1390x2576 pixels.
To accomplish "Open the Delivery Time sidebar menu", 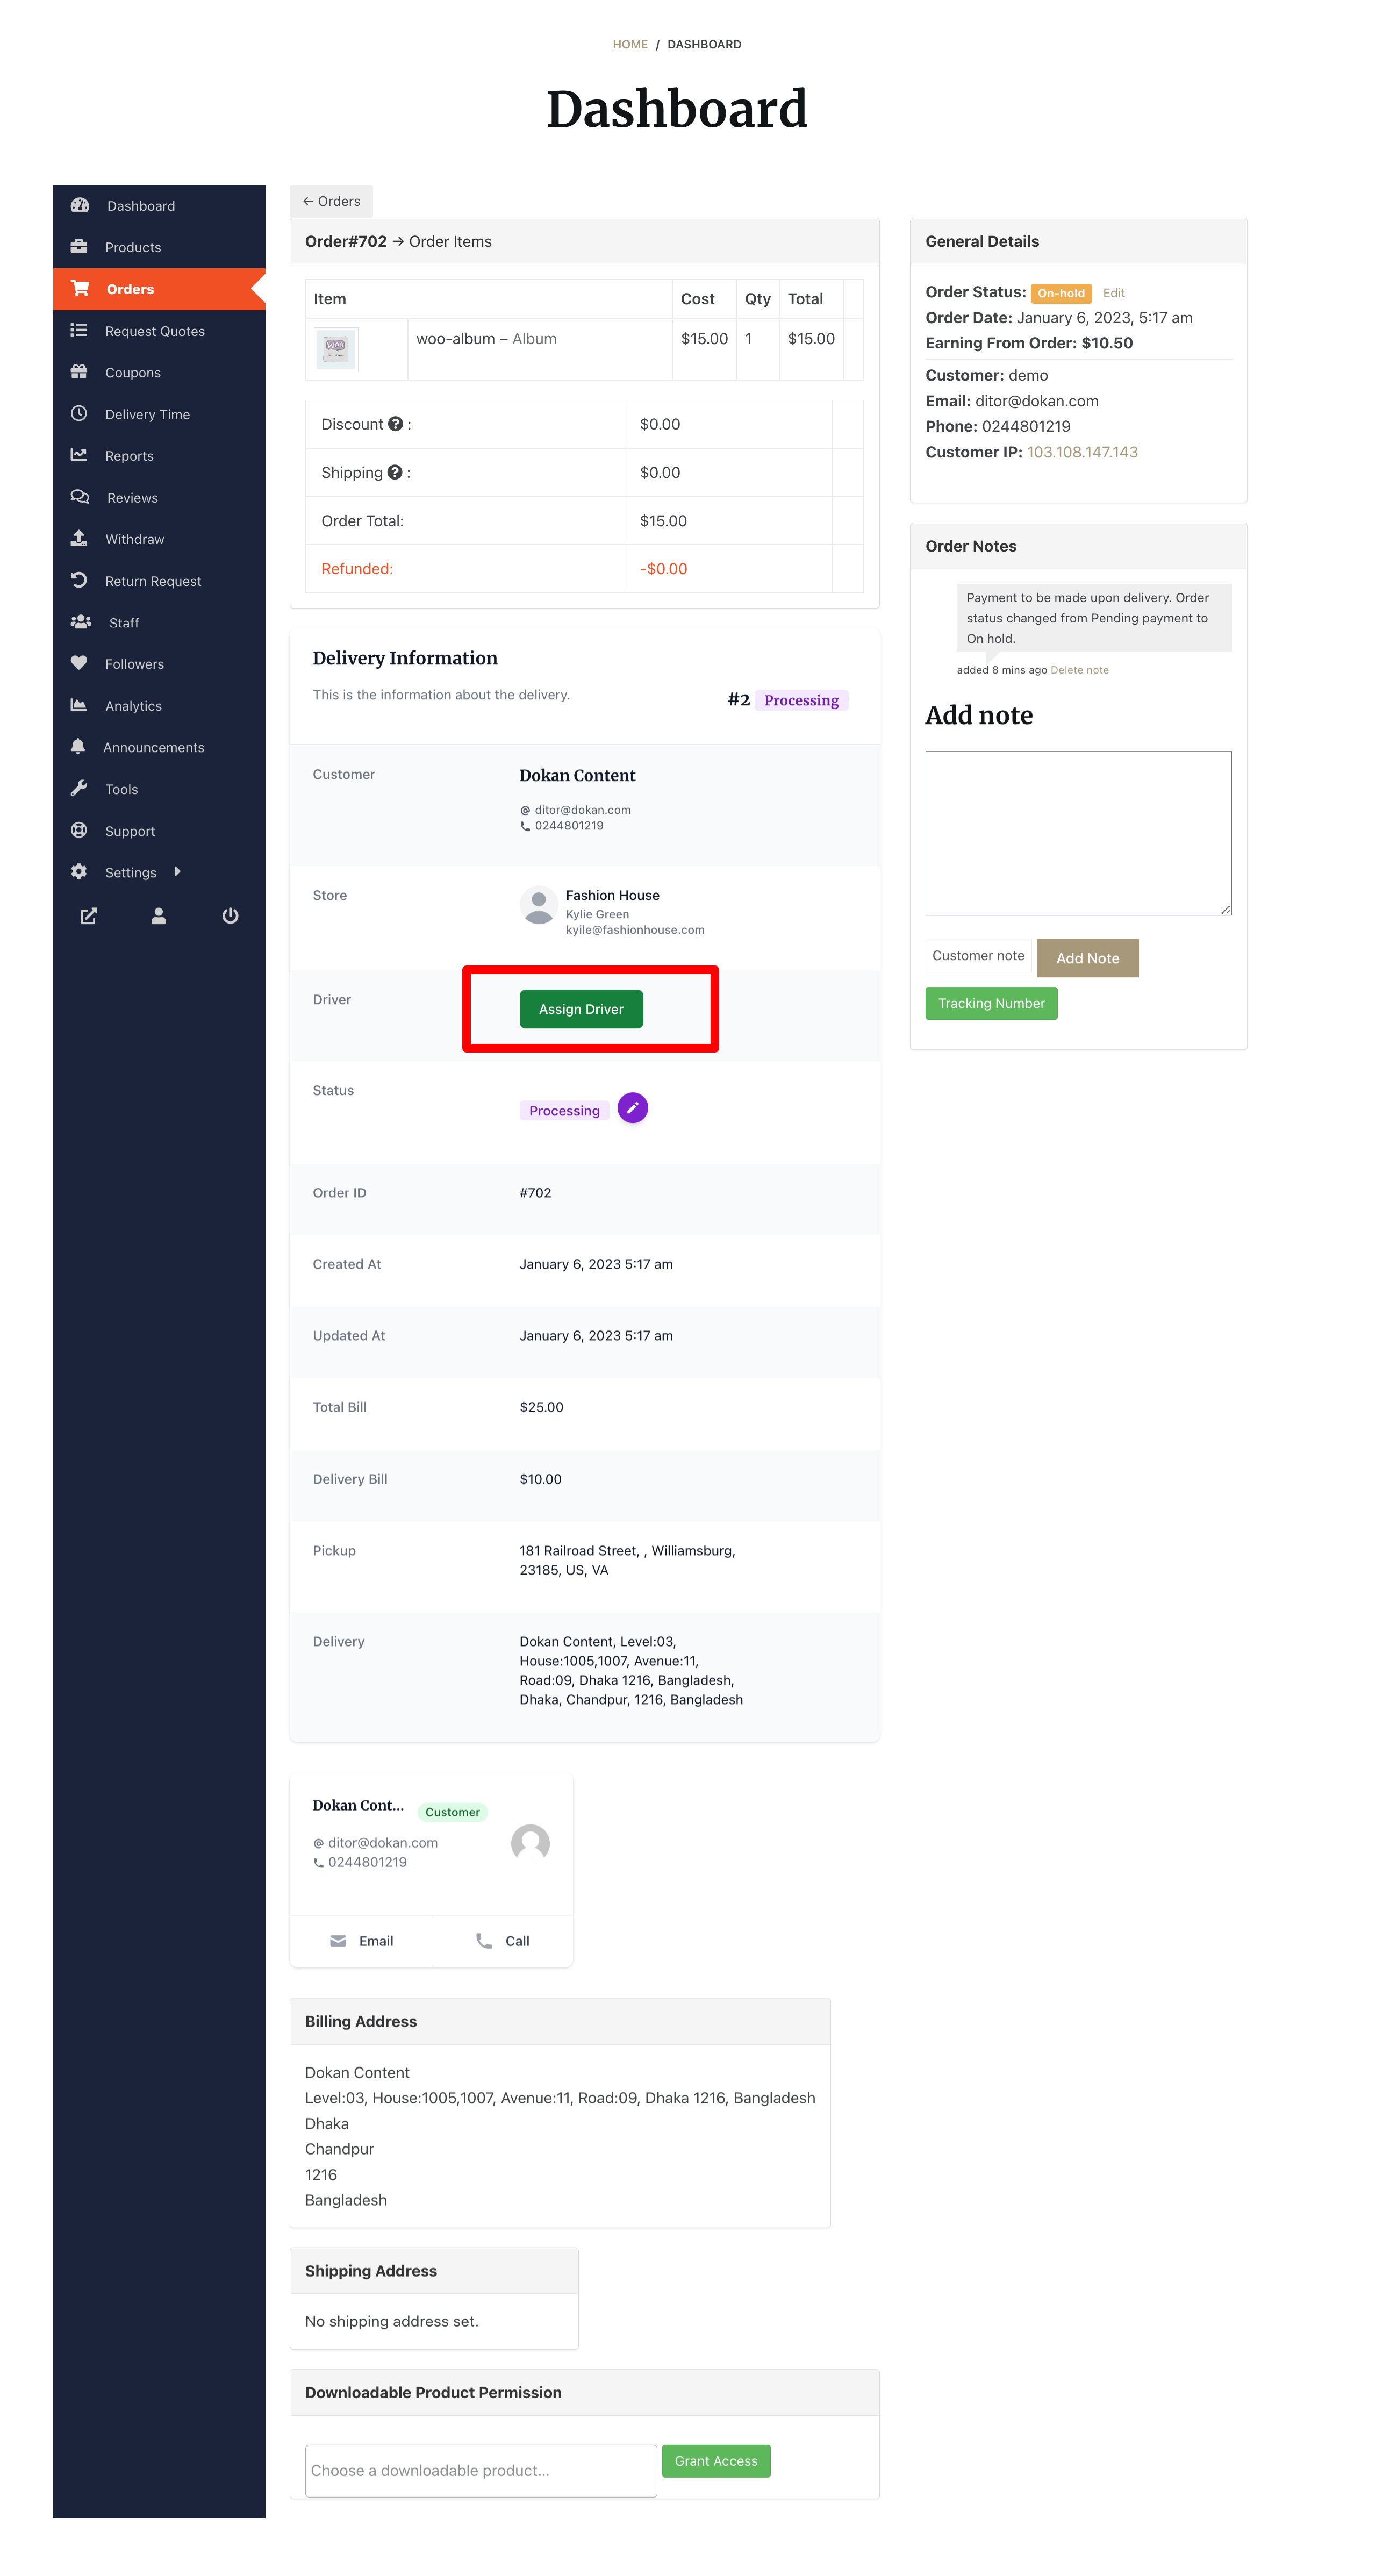I will click(x=147, y=414).
